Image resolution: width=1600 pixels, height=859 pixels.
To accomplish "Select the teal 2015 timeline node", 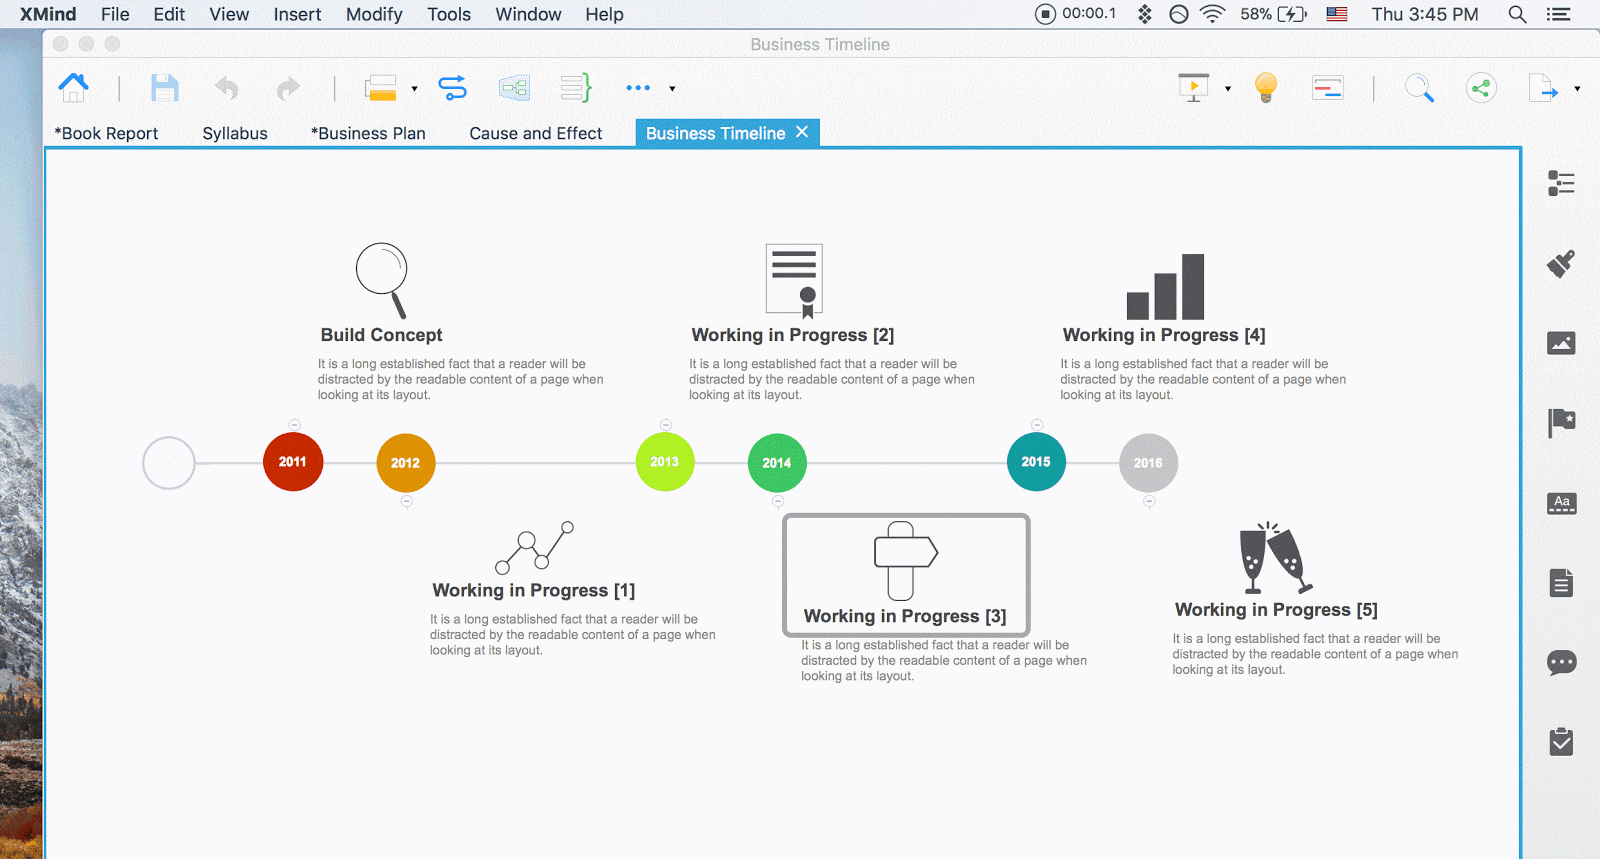I will point(1036,462).
